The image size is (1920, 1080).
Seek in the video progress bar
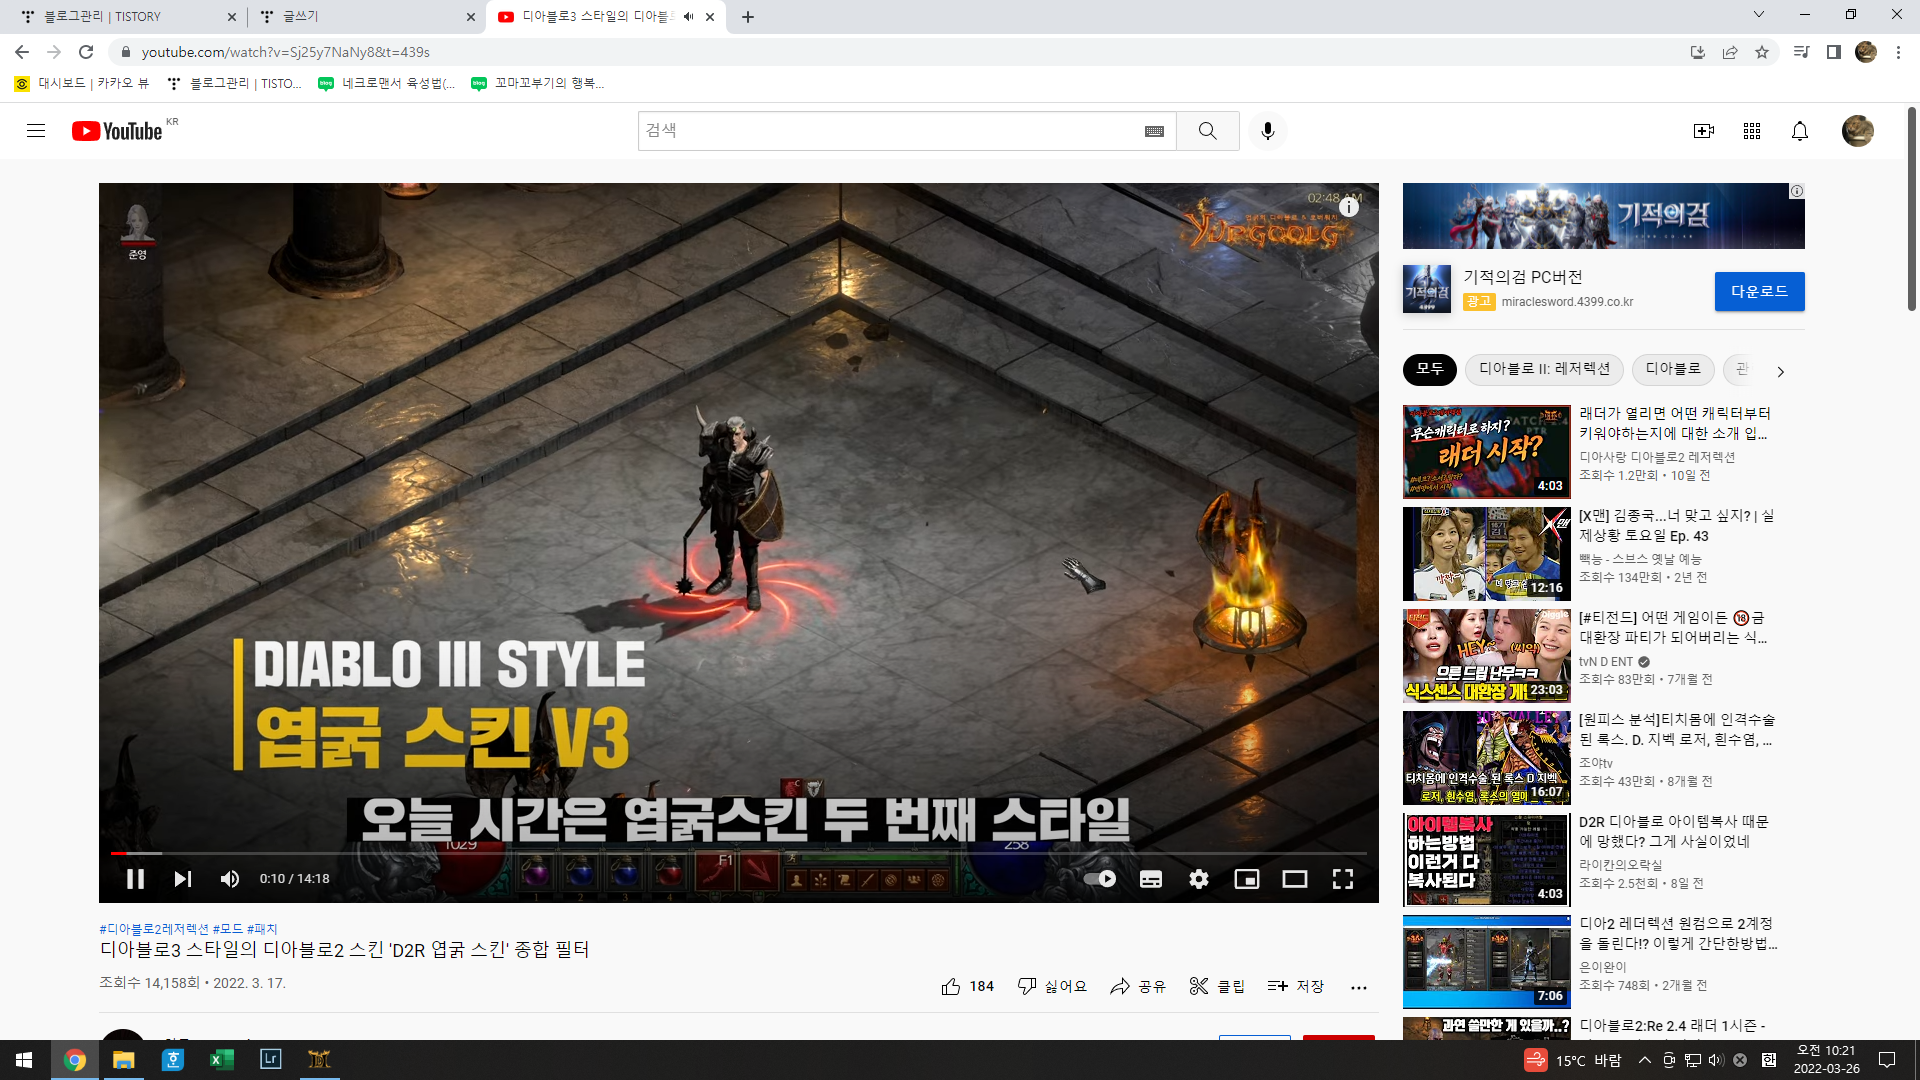coord(700,853)
